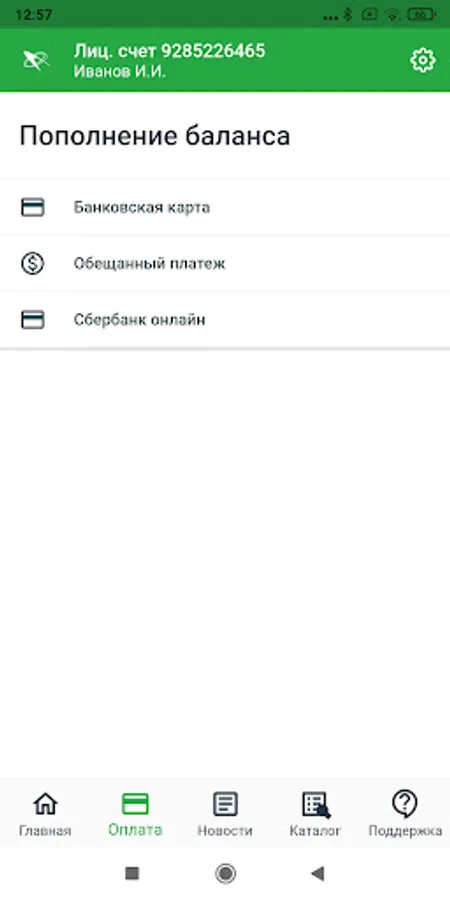Go to the Главная home tab

click(45, 814)
